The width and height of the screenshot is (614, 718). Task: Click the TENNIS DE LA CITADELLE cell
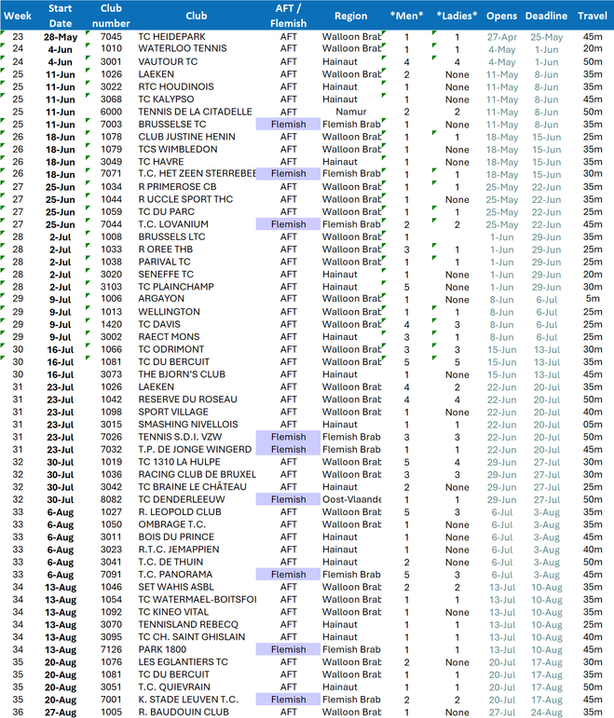[195, 112]
